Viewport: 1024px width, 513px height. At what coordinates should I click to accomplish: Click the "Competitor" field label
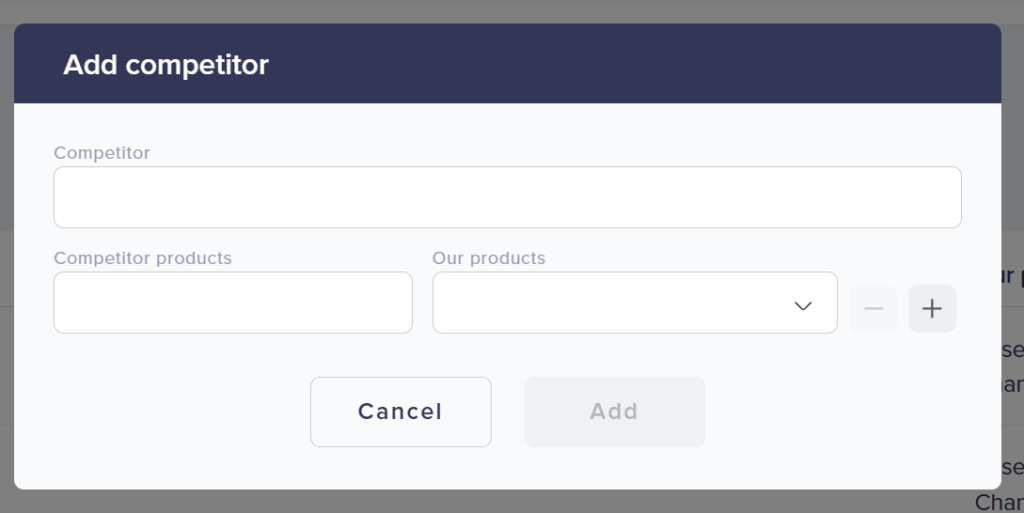(102, 153)
